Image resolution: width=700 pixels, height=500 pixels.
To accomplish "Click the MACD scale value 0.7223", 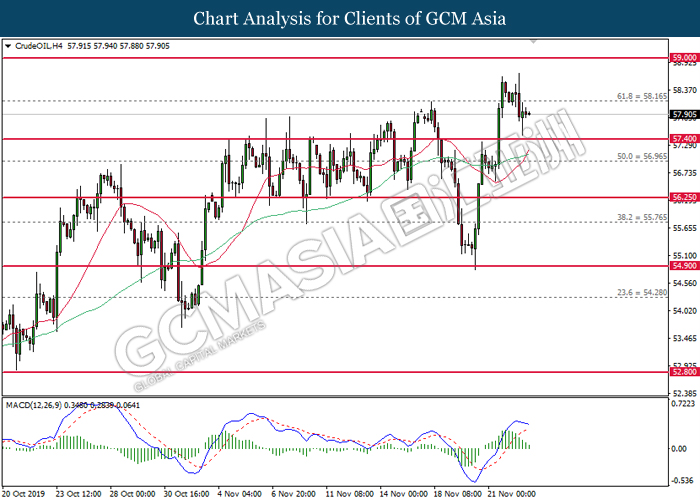I will tap(684, 404).
